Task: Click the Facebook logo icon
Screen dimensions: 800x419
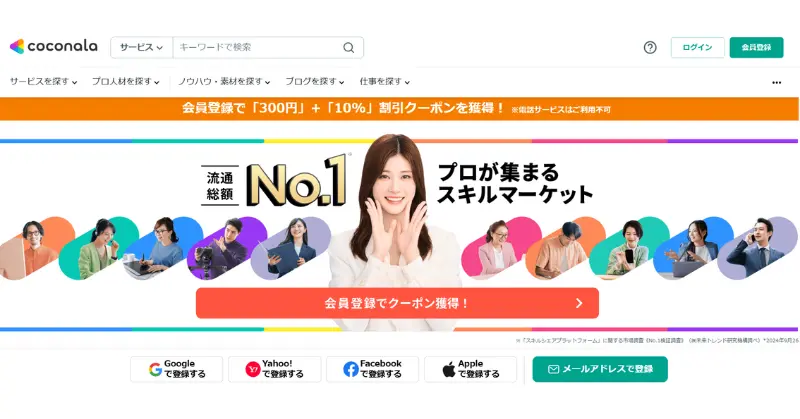Action: [x=351, y=369]
